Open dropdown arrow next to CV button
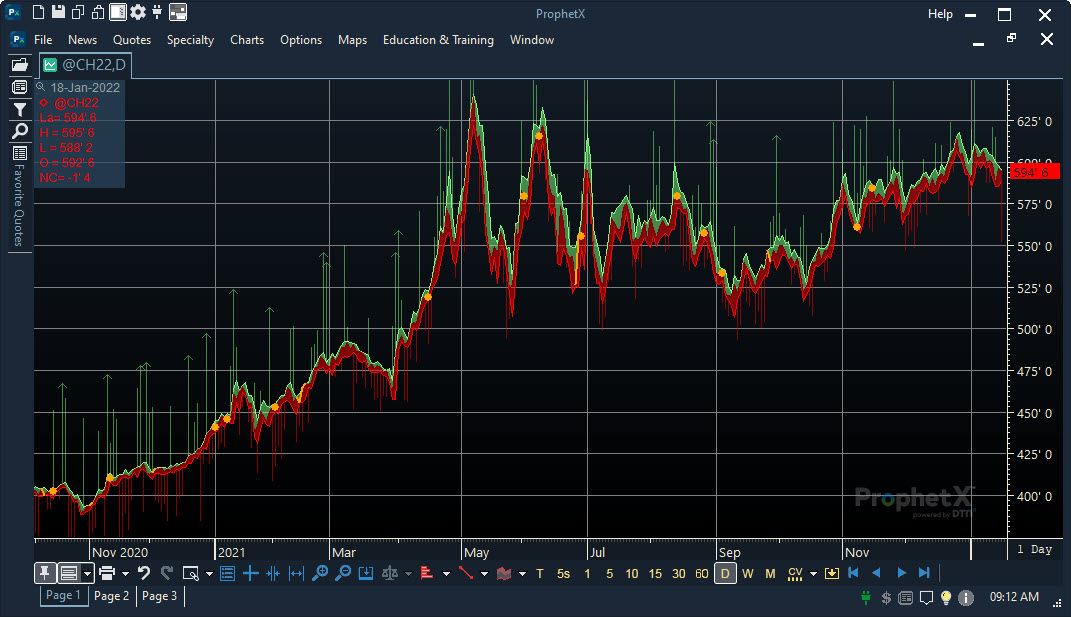Image resolution: width=1071 pixels, height=617 pixels. 813,574
